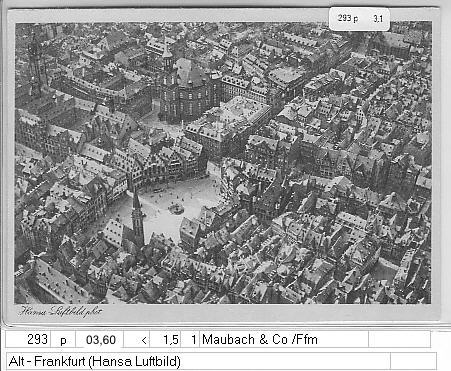
Task: Click the cell containing only "1"
Action: click(x=190, y=339)
